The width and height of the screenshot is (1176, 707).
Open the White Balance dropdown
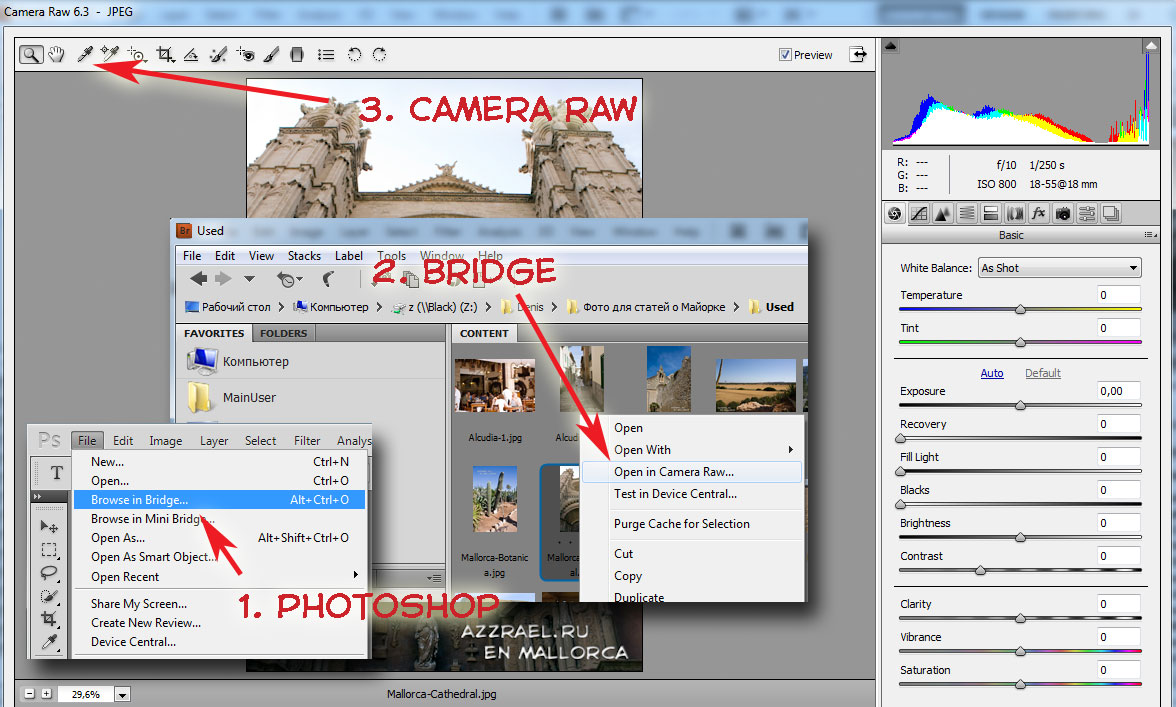[x=1059, y=268]
